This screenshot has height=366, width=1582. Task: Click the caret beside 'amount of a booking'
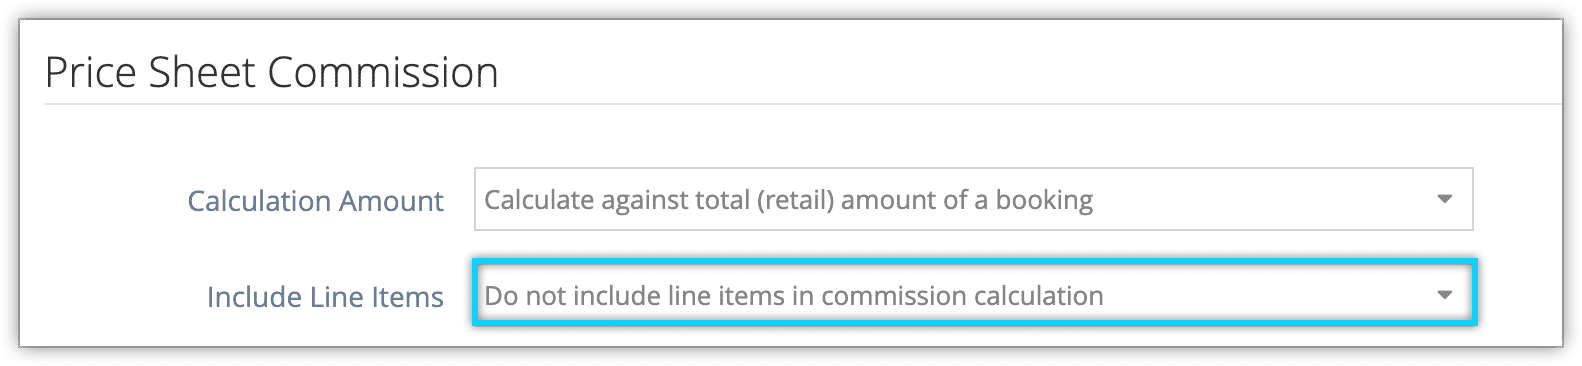pyautogui.click(x=1444, y=199)
